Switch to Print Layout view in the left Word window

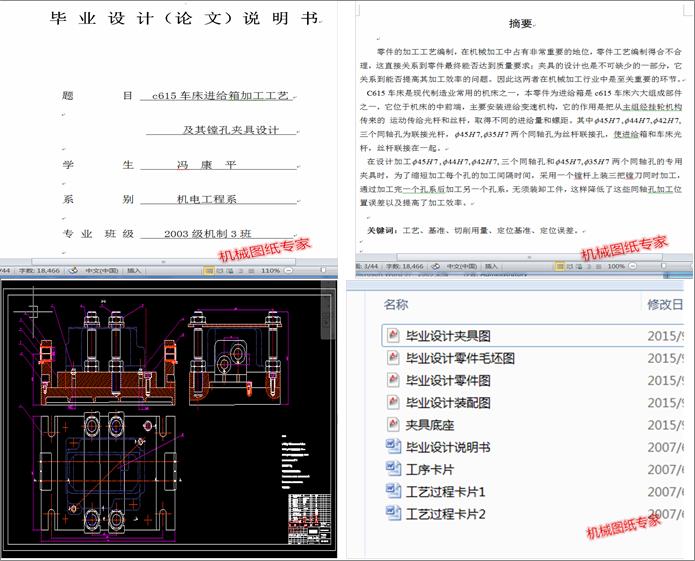[209, 270]
